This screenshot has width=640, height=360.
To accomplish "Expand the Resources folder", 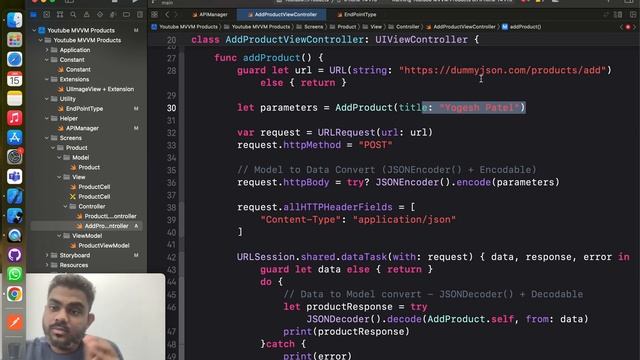I will [47, 265].
